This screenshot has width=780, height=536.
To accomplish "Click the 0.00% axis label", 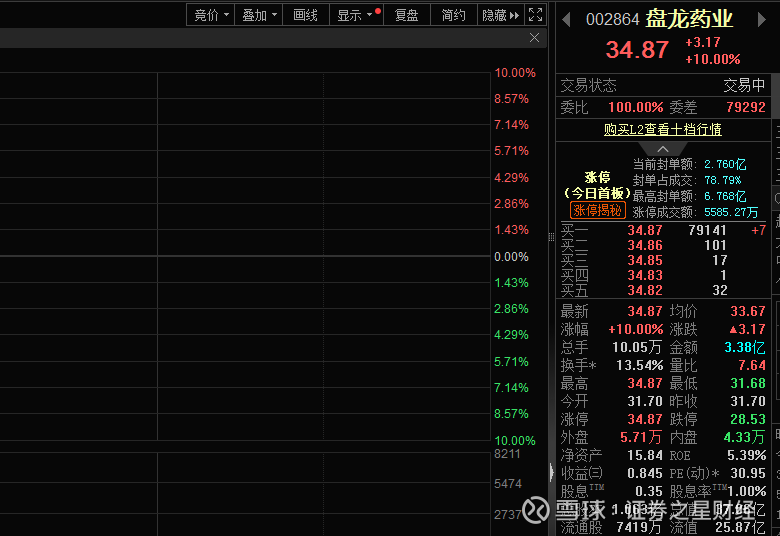I will coord(511,256).
